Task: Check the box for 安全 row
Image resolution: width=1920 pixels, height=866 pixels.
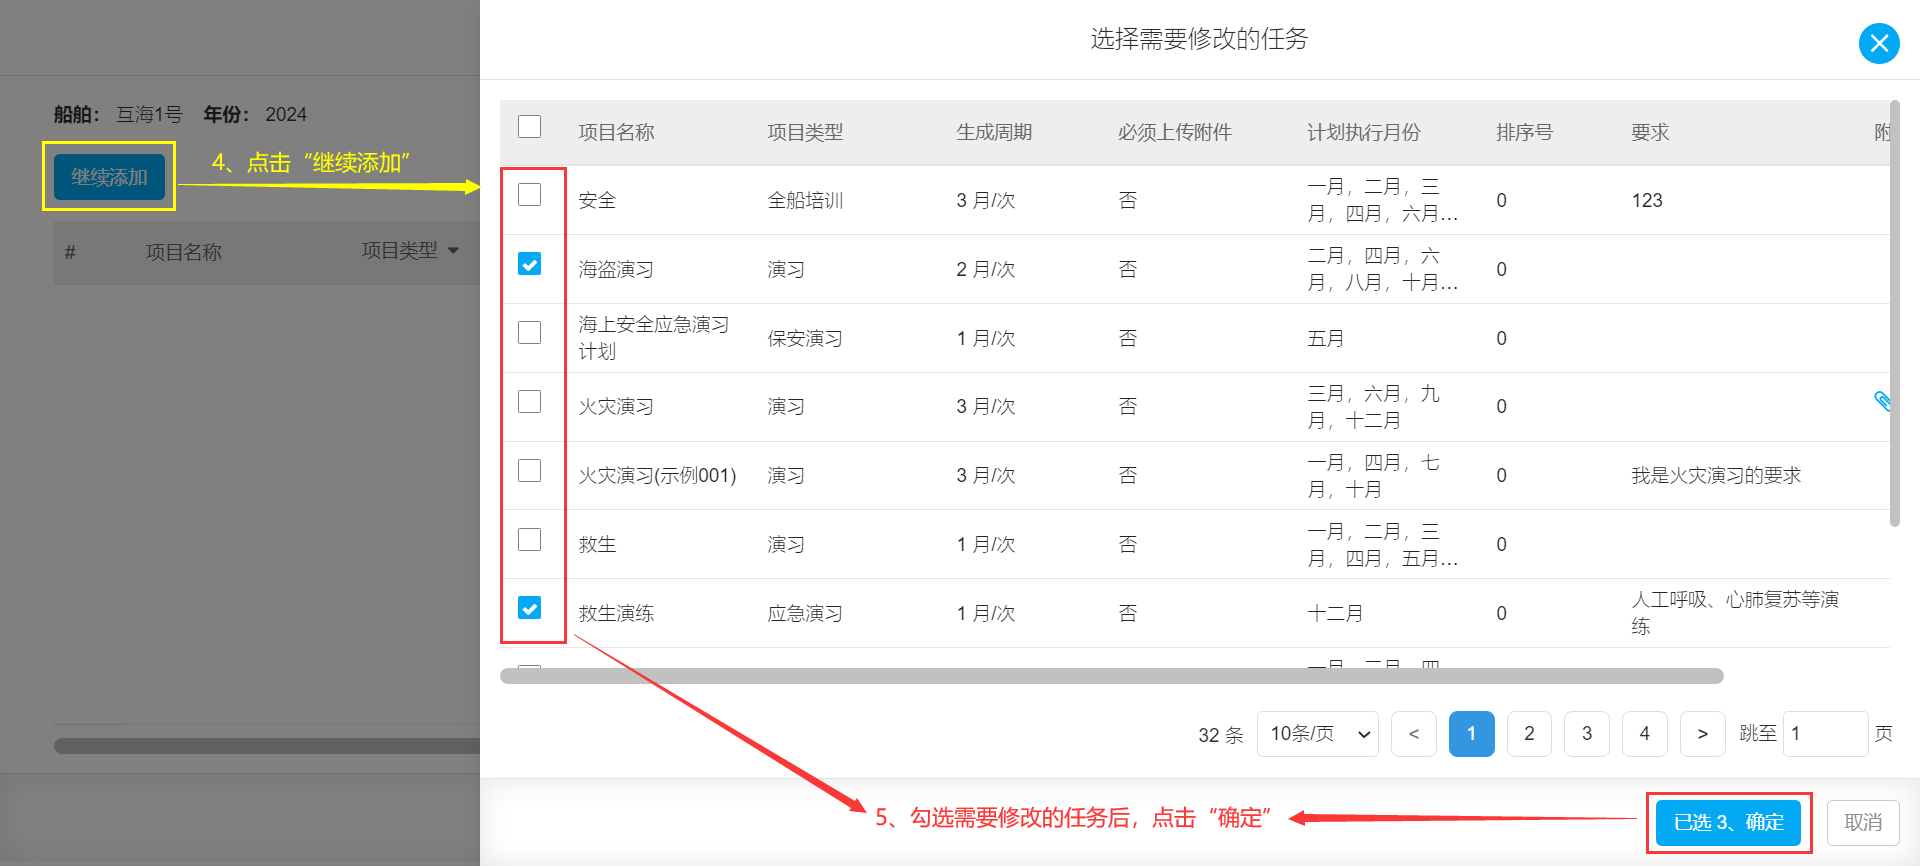Action: point(529,194)
